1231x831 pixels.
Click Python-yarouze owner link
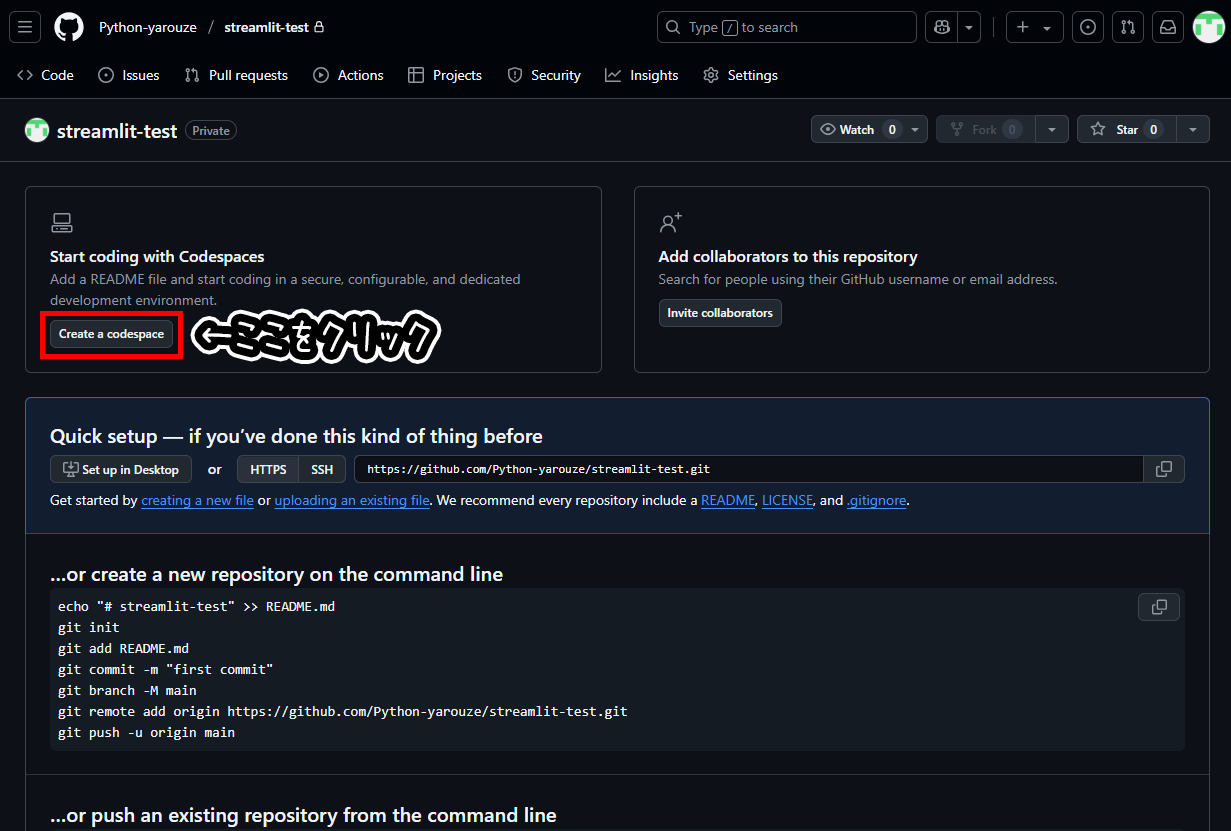coord(148,27)
